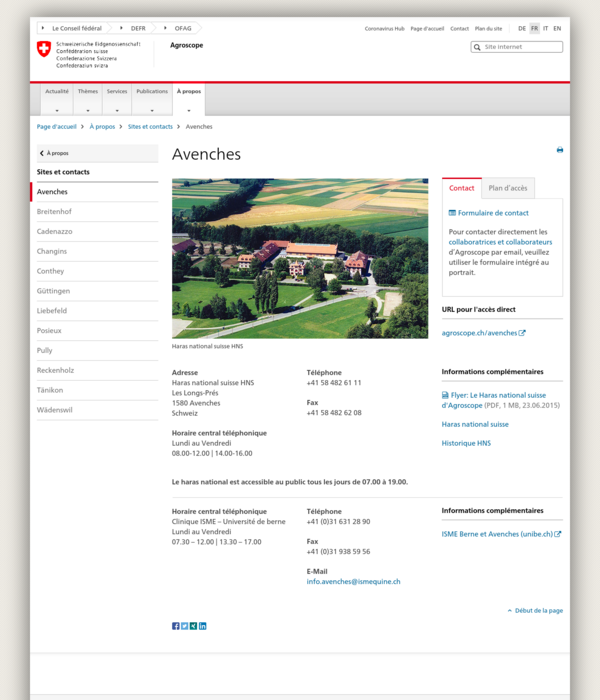Open Coronavirus Hub link
Viewport: 600px width, 700px height.
384,29
